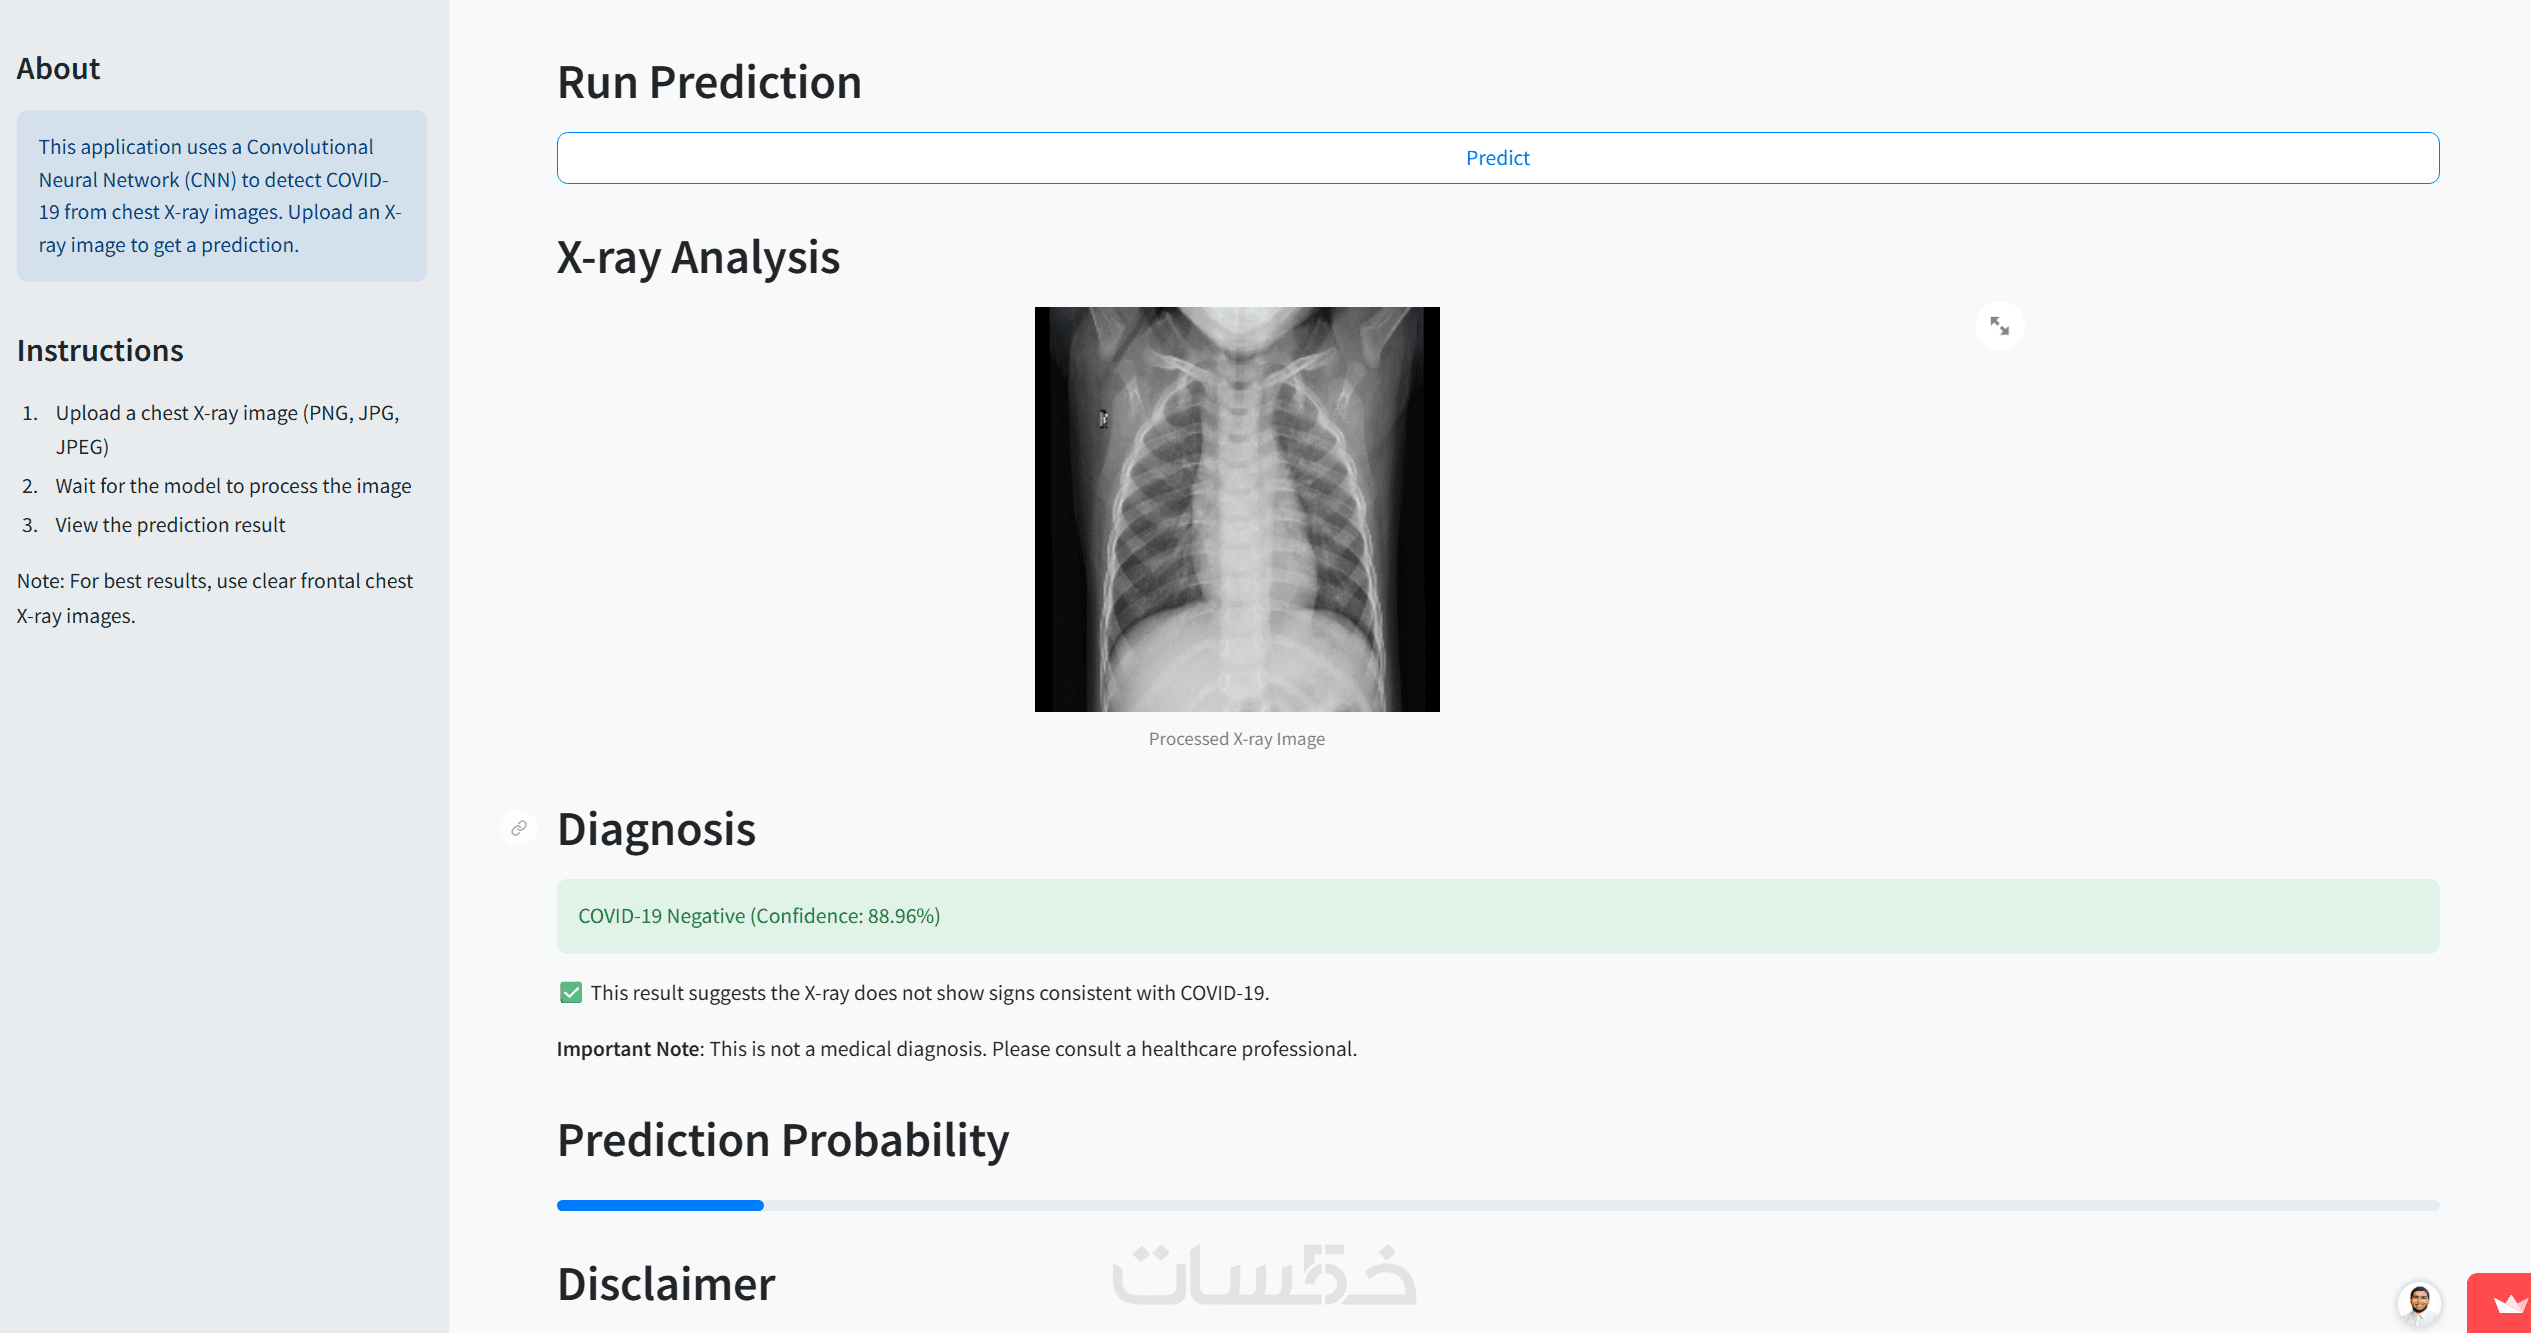
Task: Click the processed chest X-ray image
Action: [x=1237, y=509]
